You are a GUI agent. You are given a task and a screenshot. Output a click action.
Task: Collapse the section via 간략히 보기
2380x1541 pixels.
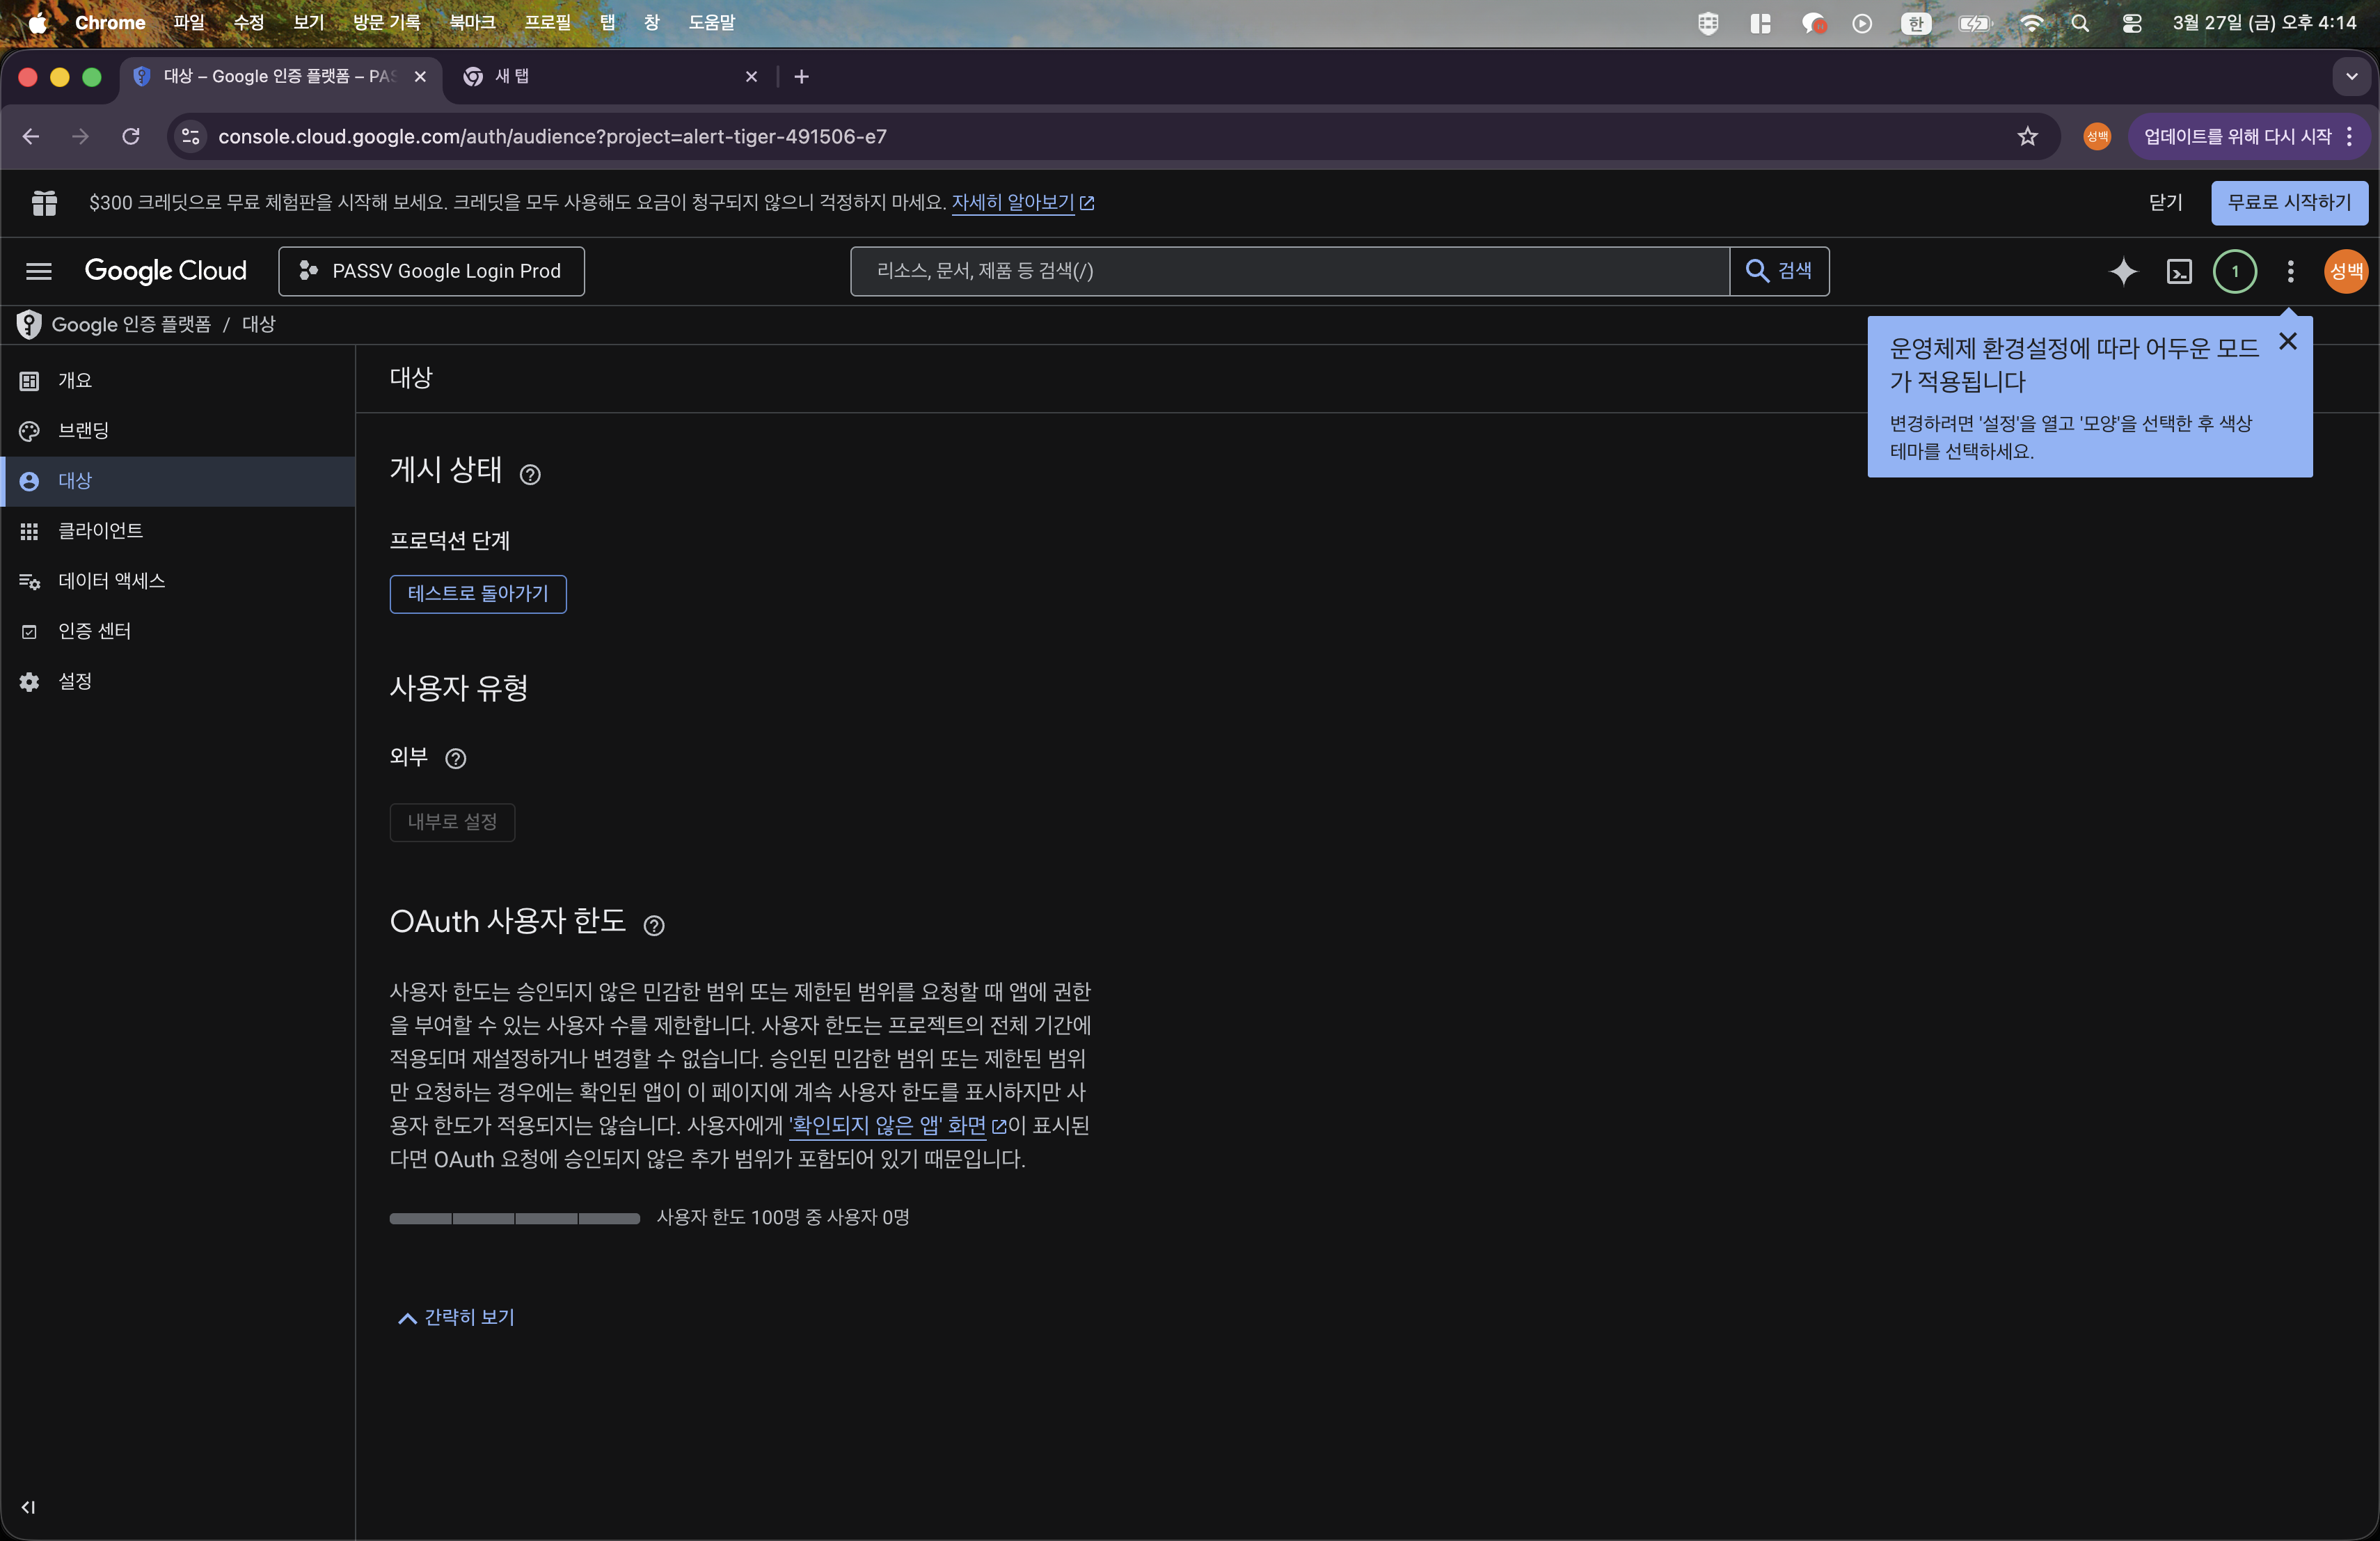click(x=455, y=1317)
